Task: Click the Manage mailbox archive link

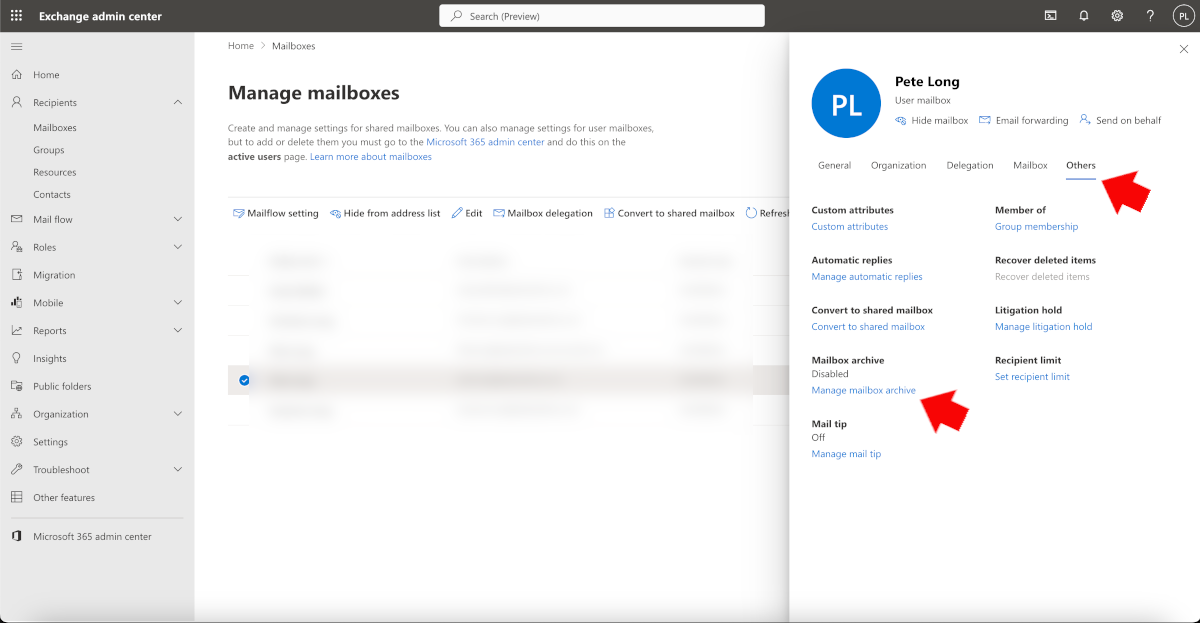Action: (864, 390)
